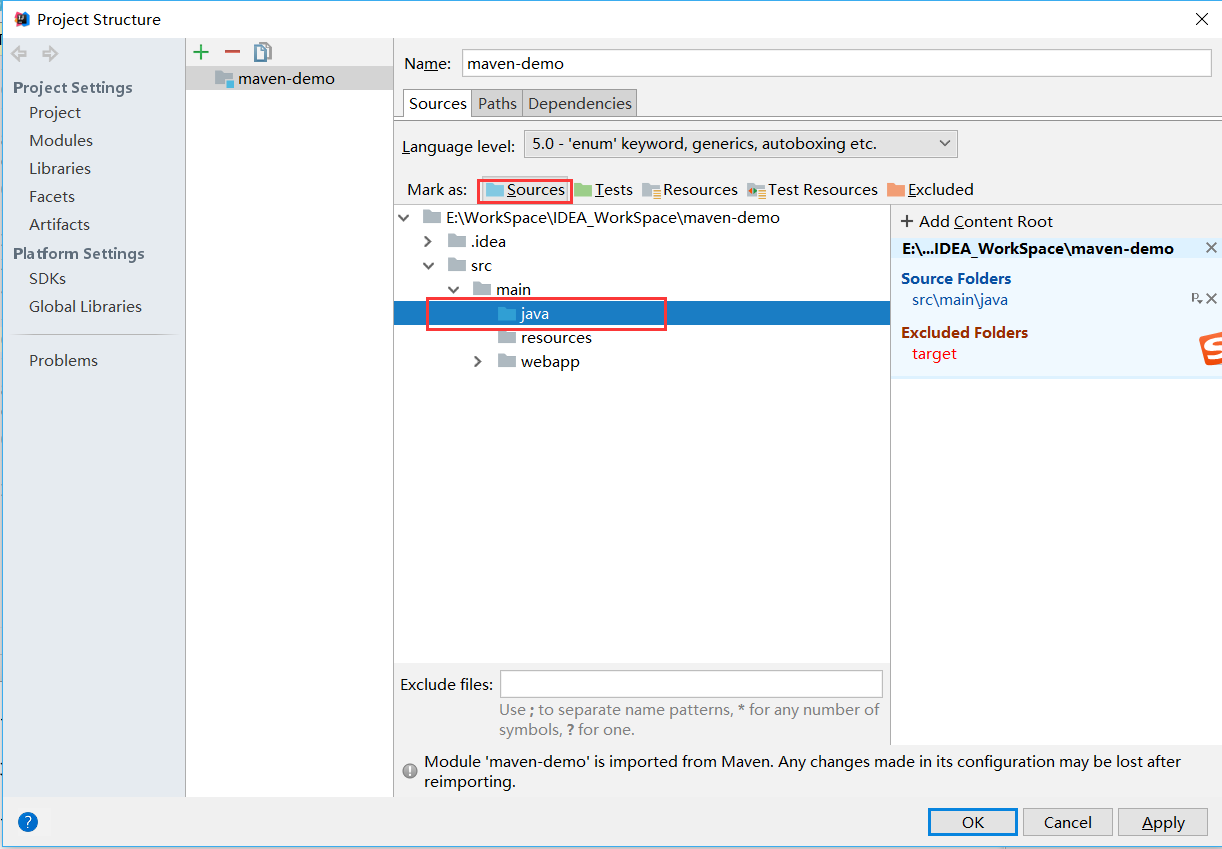Click the IntelliJ icon in the title bar
The height and width of the screenshot is (849, 1222).
[21, 19]
